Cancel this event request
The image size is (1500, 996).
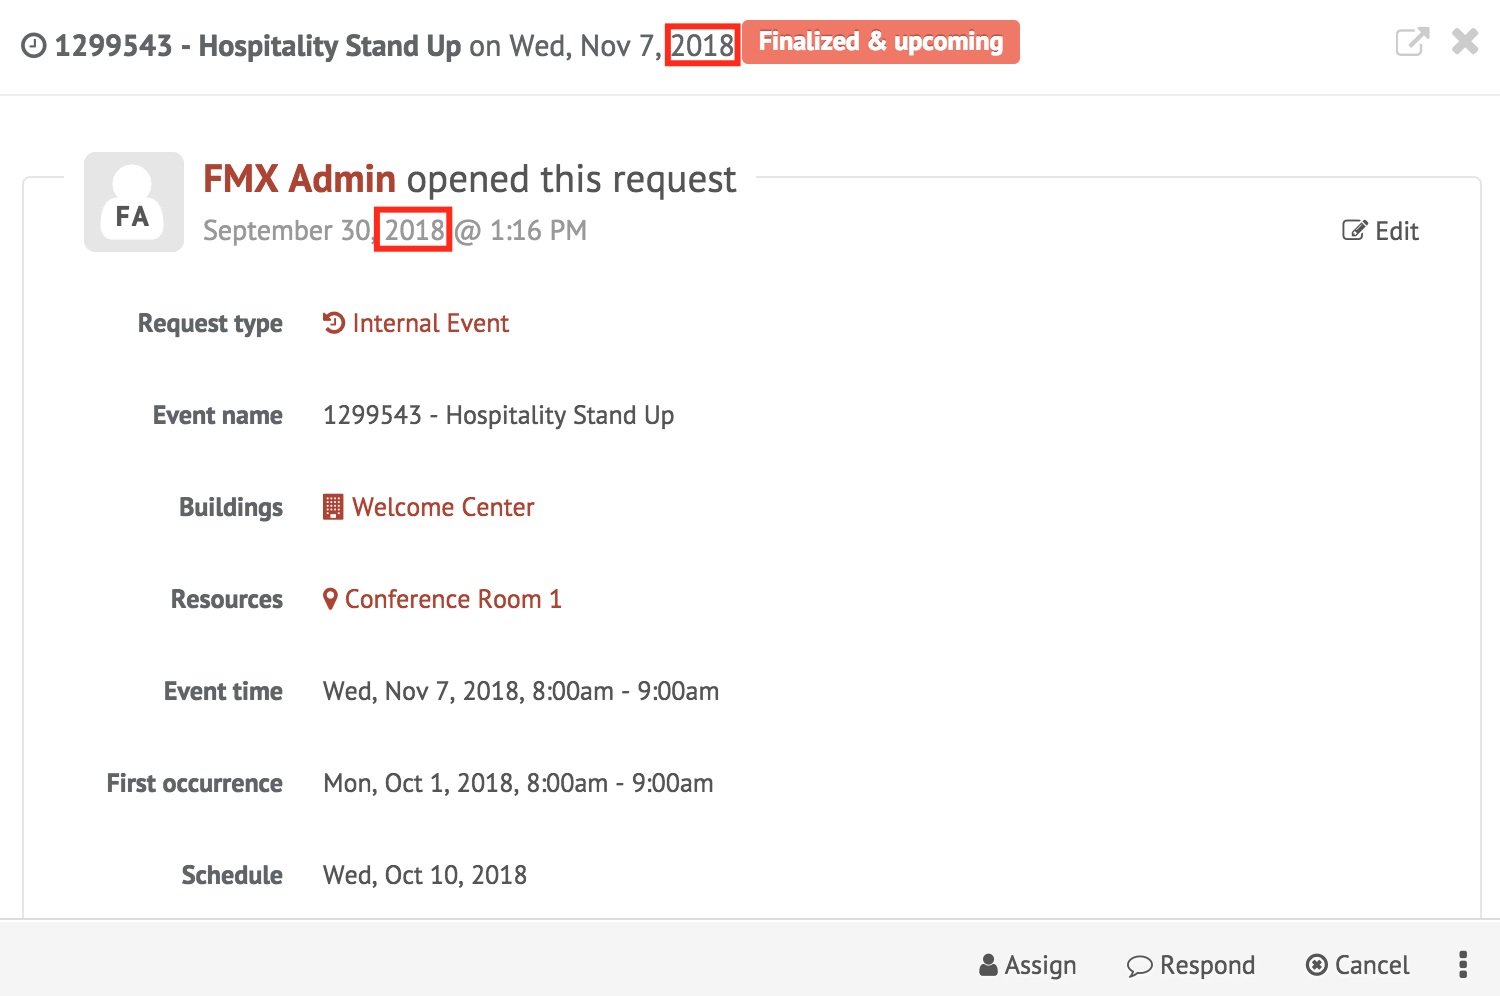coord(1358,965)
